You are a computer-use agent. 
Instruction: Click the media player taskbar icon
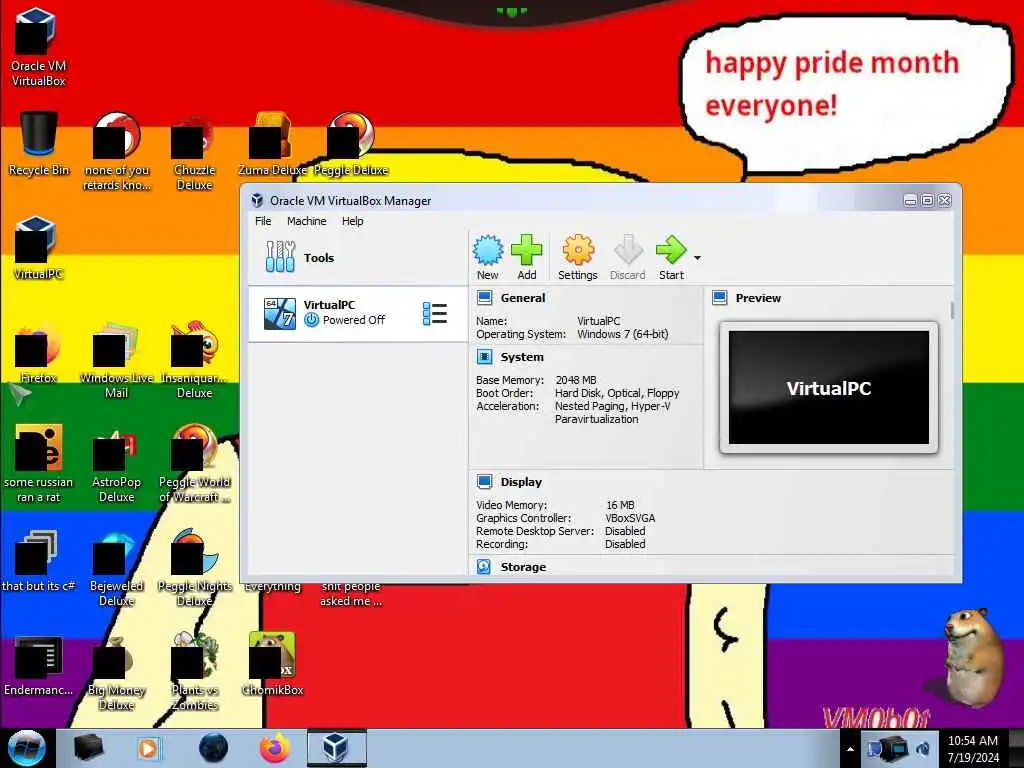point(148,748)
